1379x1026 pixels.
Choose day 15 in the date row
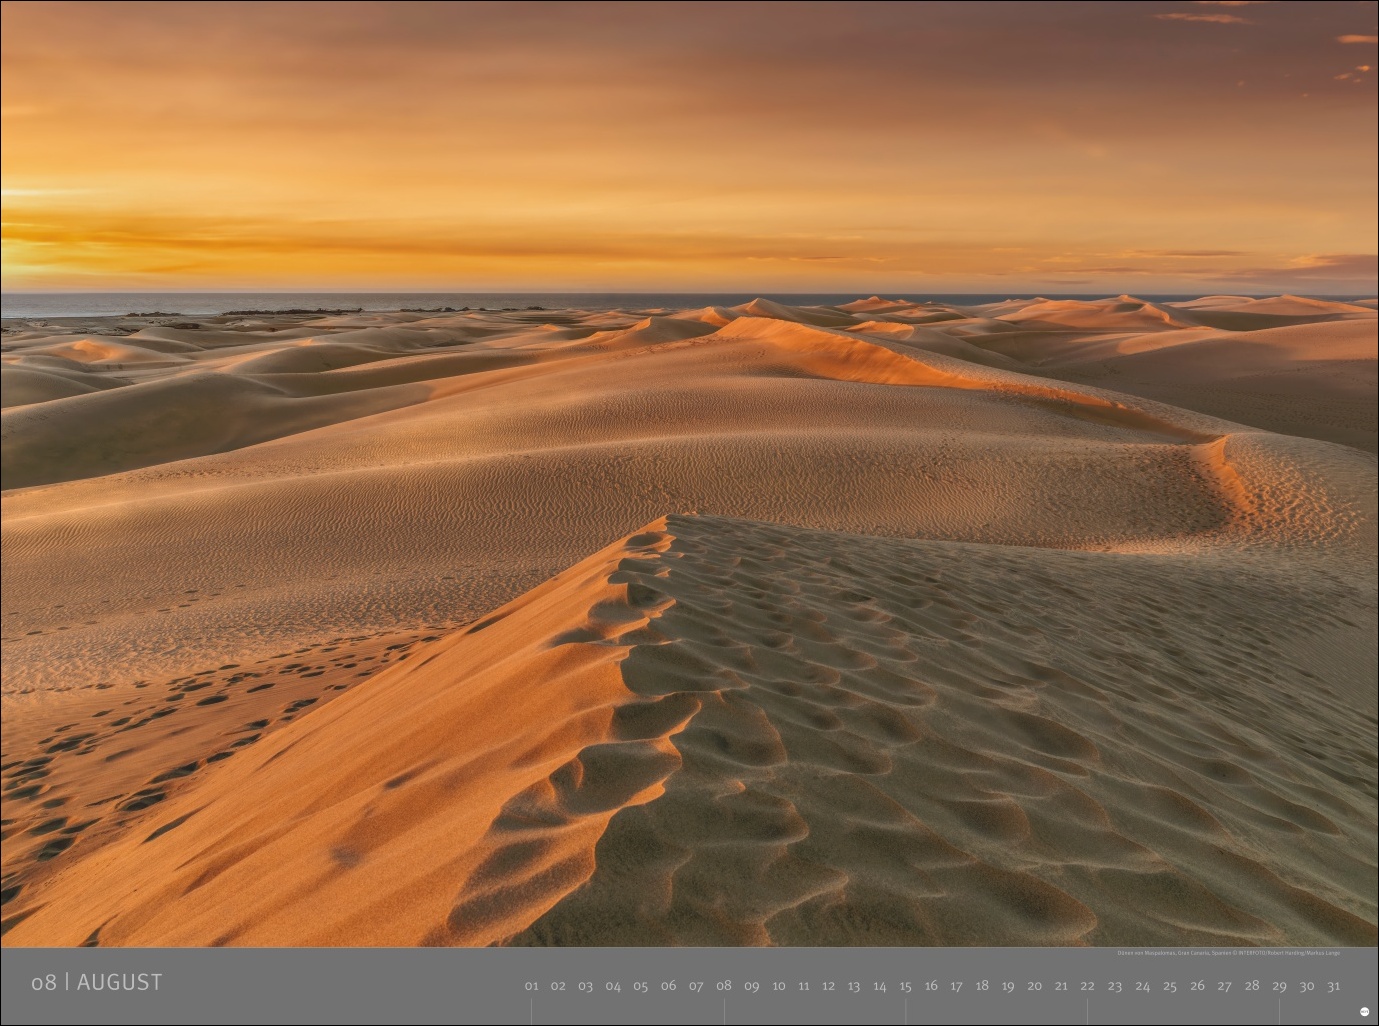pos(905,986)
